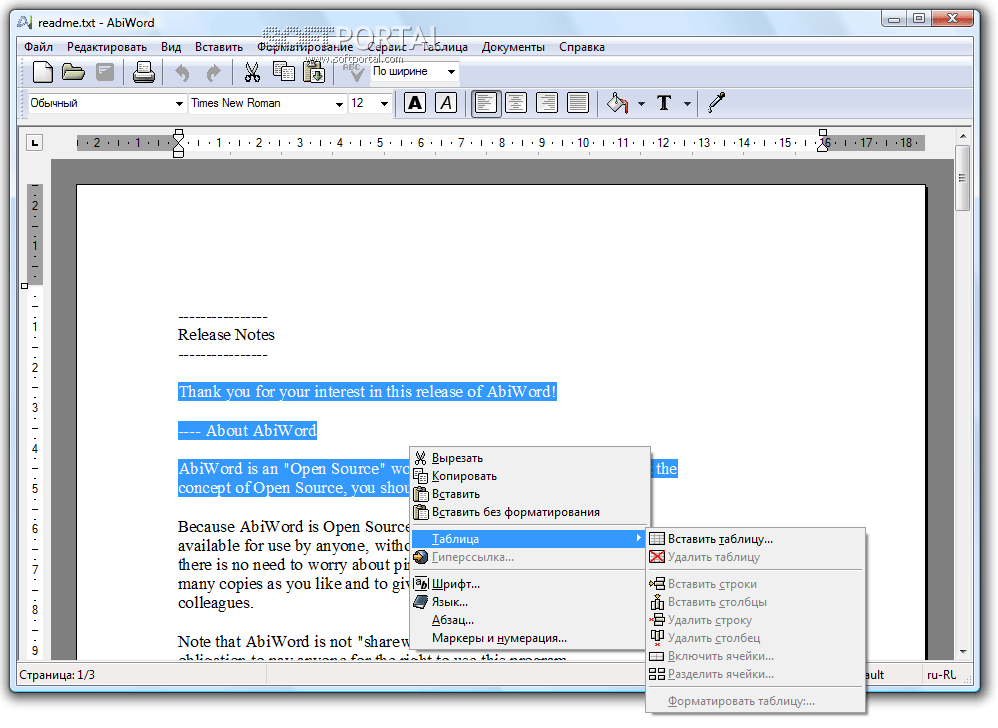
Task: Expand the highlight color arrow next to the paint bucket
Action: point(641,103)
